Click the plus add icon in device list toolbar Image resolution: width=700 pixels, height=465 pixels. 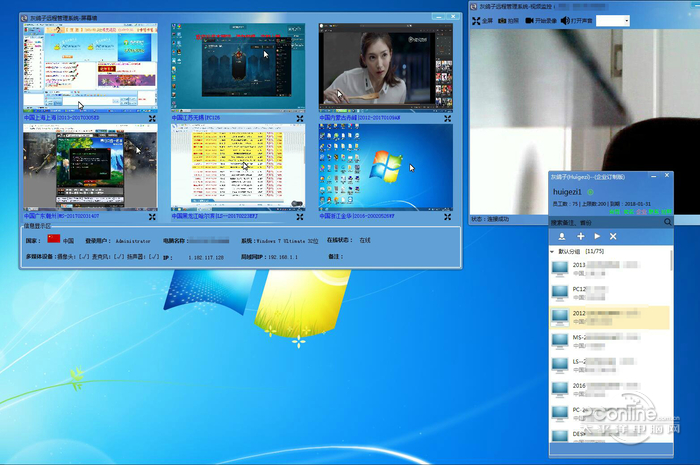(x=580, y=236)
